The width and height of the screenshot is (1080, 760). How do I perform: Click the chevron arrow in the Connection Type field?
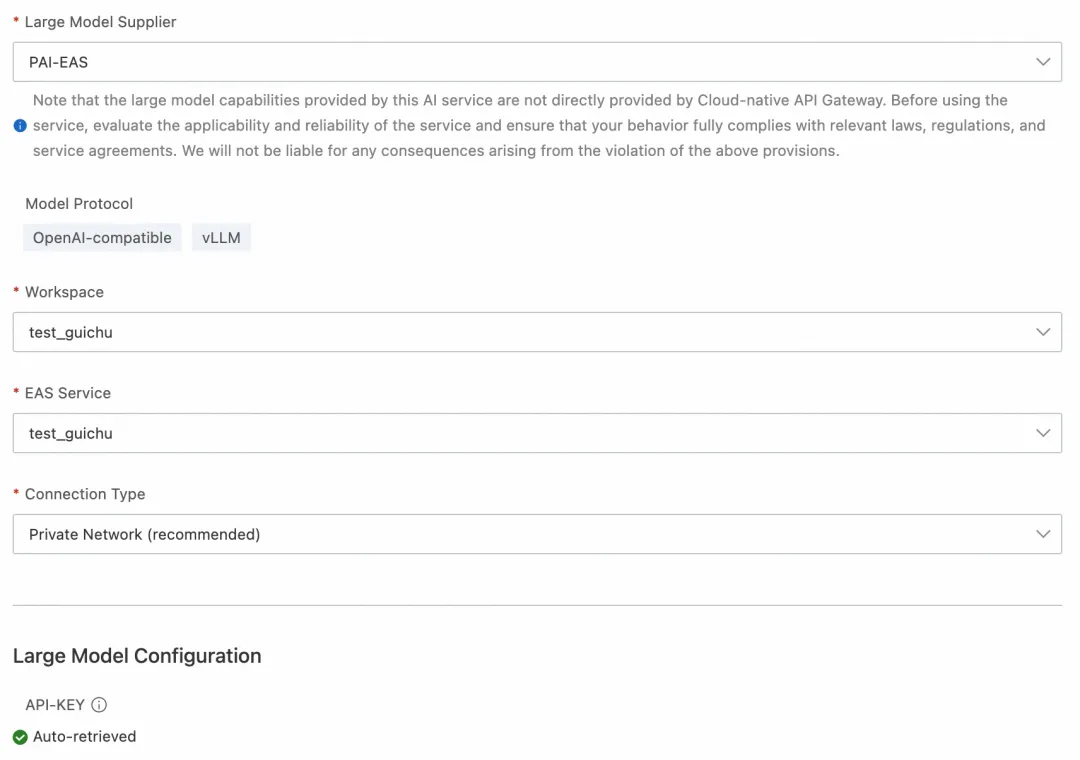coord(1043,534)
